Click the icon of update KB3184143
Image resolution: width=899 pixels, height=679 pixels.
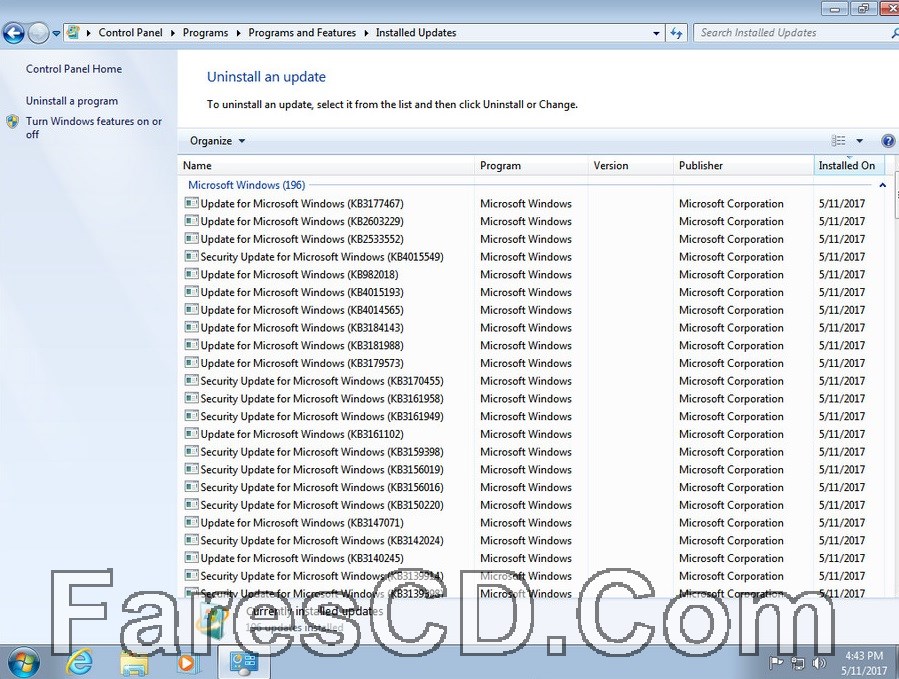click(191, 327)
